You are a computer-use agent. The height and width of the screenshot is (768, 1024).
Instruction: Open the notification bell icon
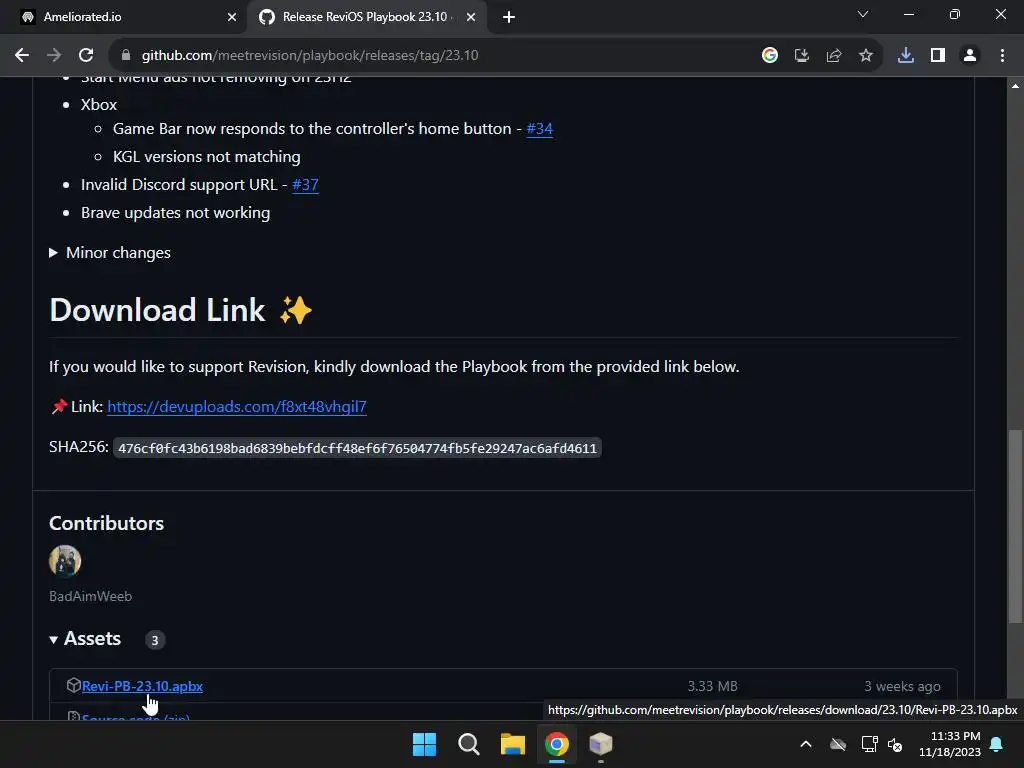click(x=997, y=744)
